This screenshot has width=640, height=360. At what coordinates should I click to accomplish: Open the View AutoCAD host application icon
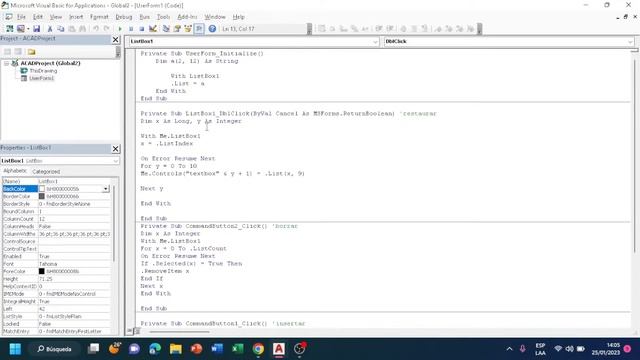[9, 29]
